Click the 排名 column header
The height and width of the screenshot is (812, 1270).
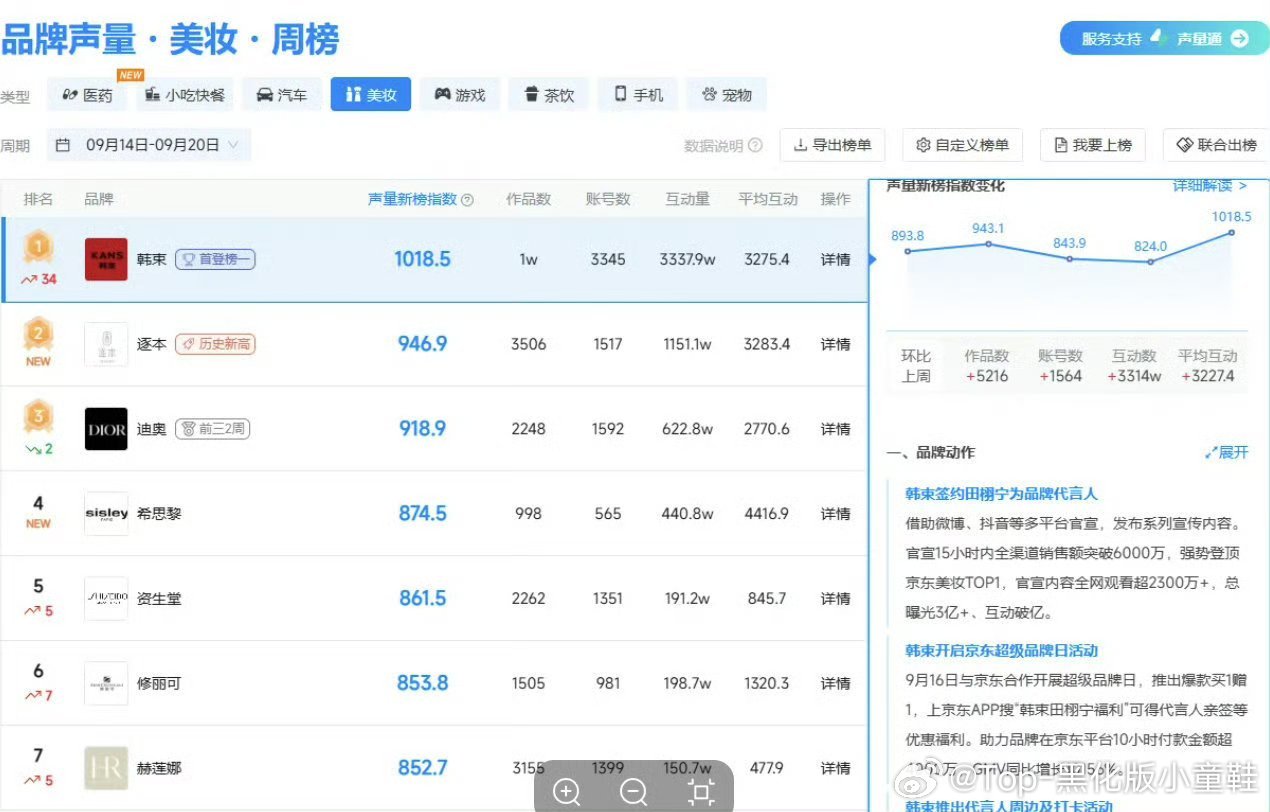38,199
